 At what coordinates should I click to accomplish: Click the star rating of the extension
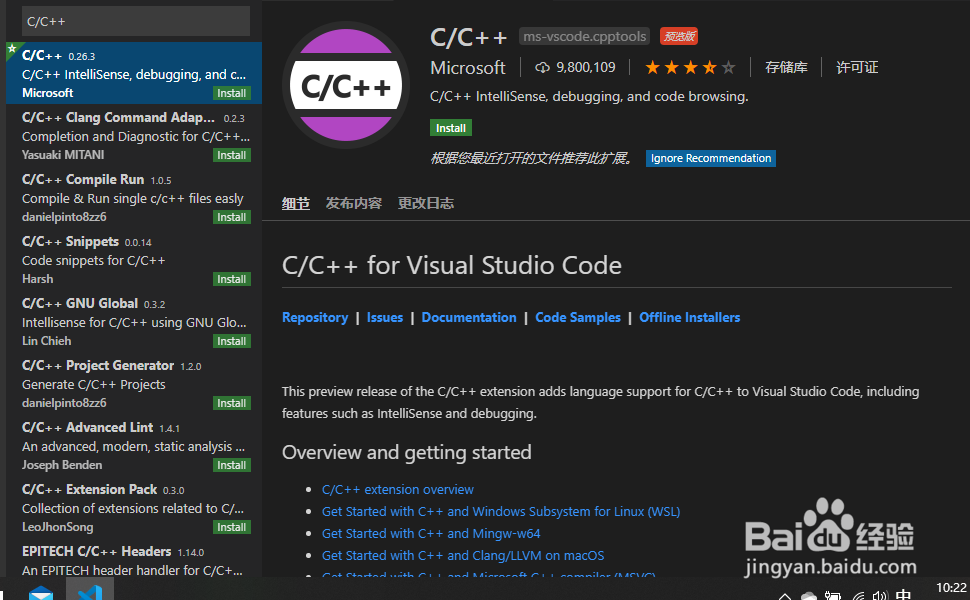[x=690, y=67]
